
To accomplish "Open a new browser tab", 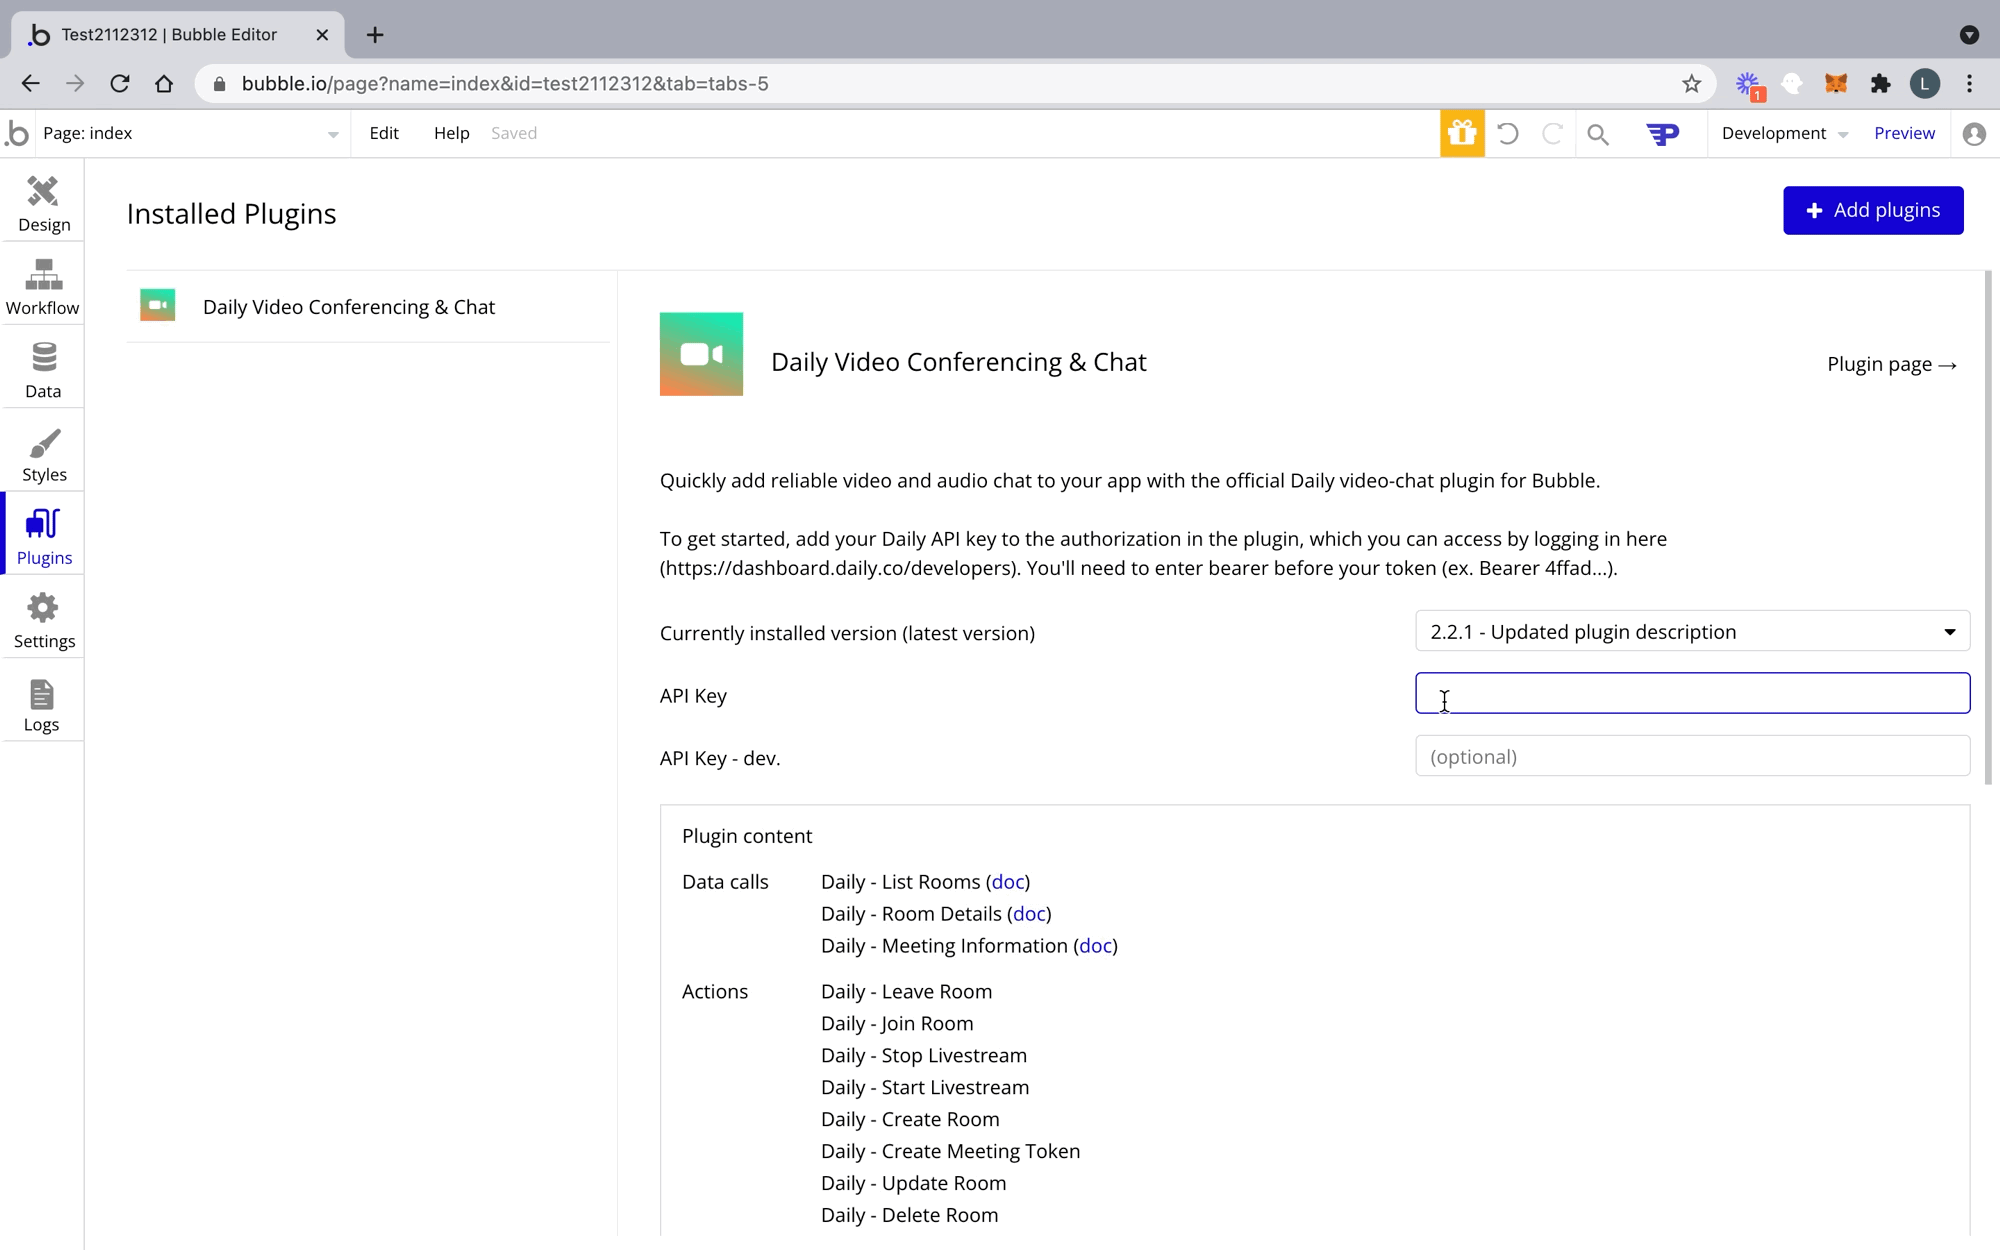I will 375,35.
